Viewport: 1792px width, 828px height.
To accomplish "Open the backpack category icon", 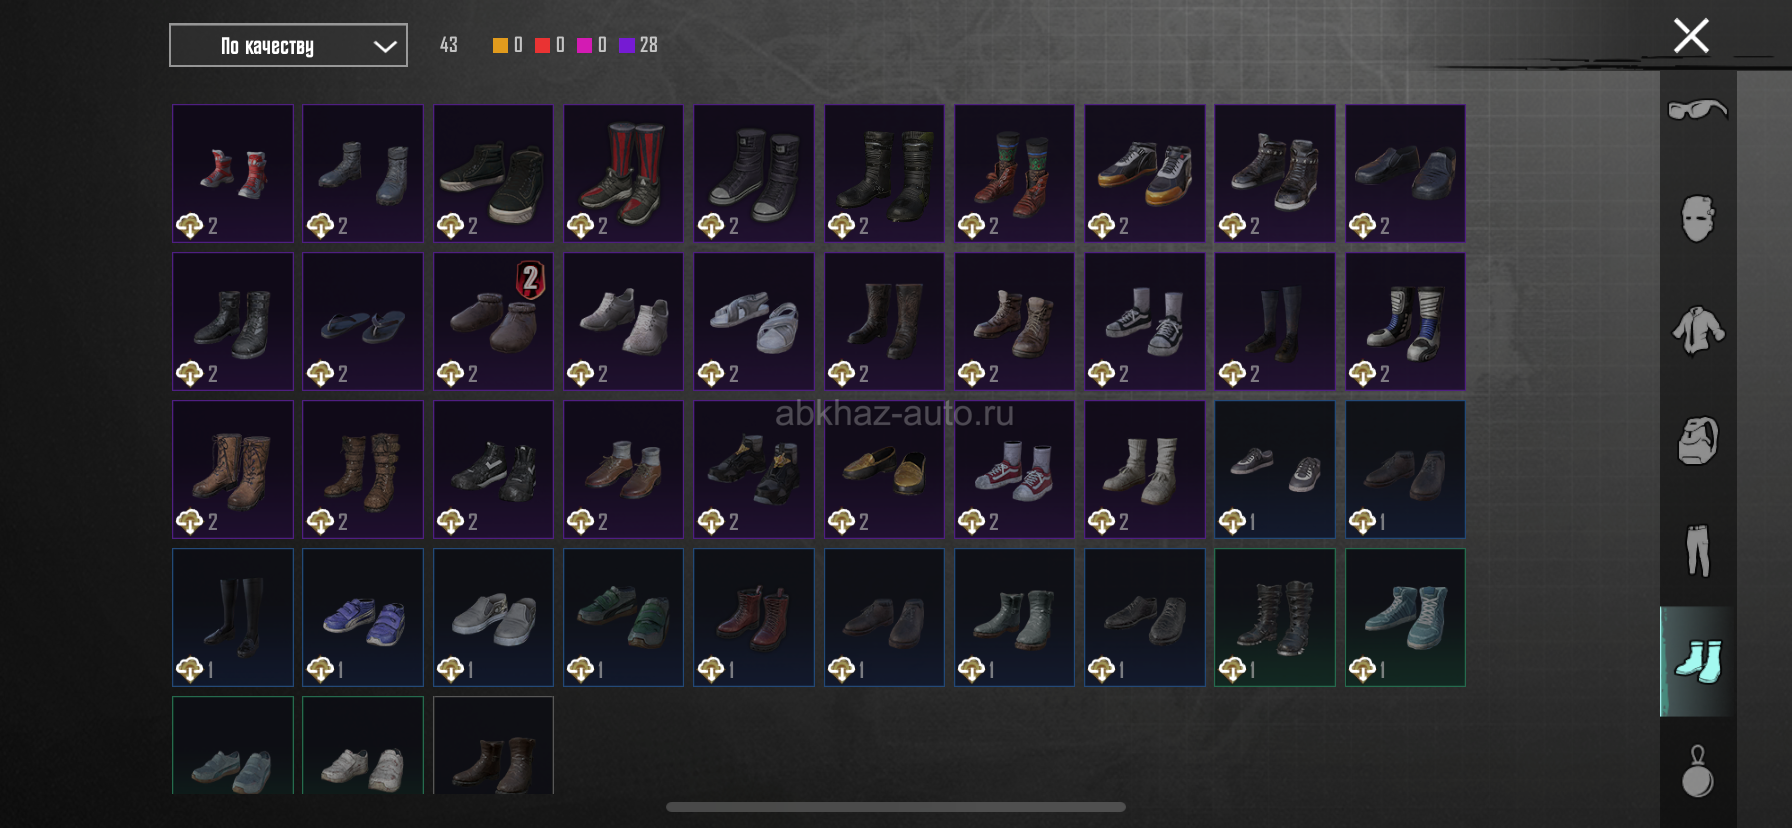I will click(1697, 440).
